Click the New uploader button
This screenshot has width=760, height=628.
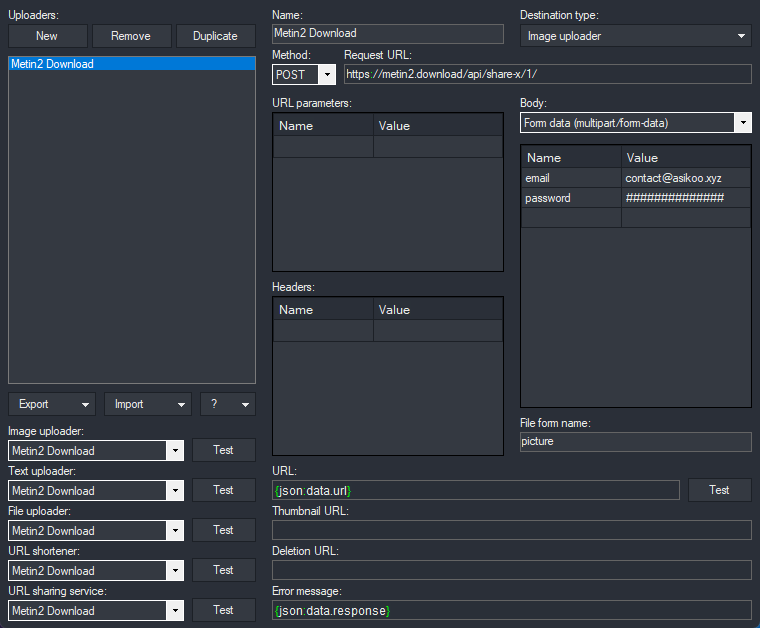pos(48,36)
